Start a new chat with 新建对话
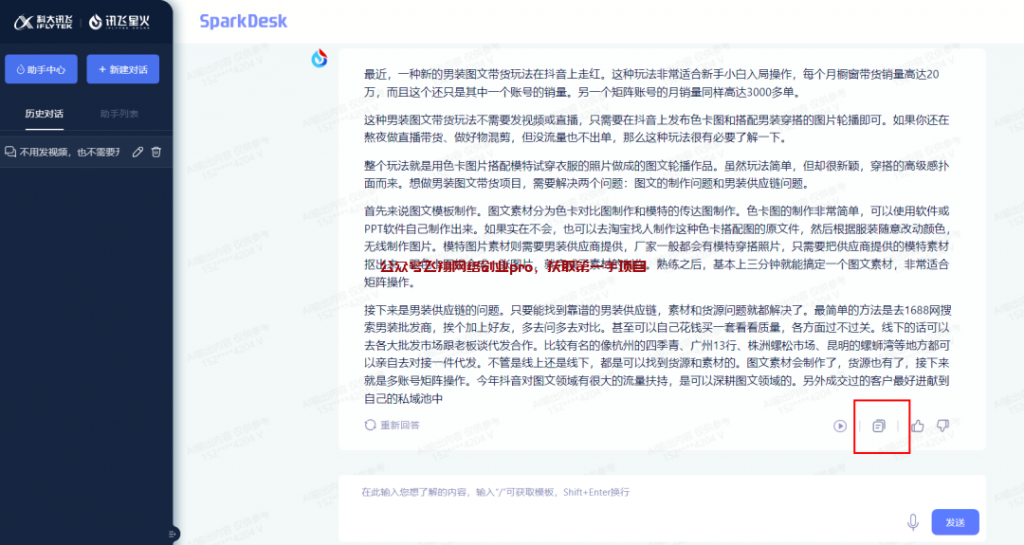Screen dimensions: 1024x545 click(123, 70)
